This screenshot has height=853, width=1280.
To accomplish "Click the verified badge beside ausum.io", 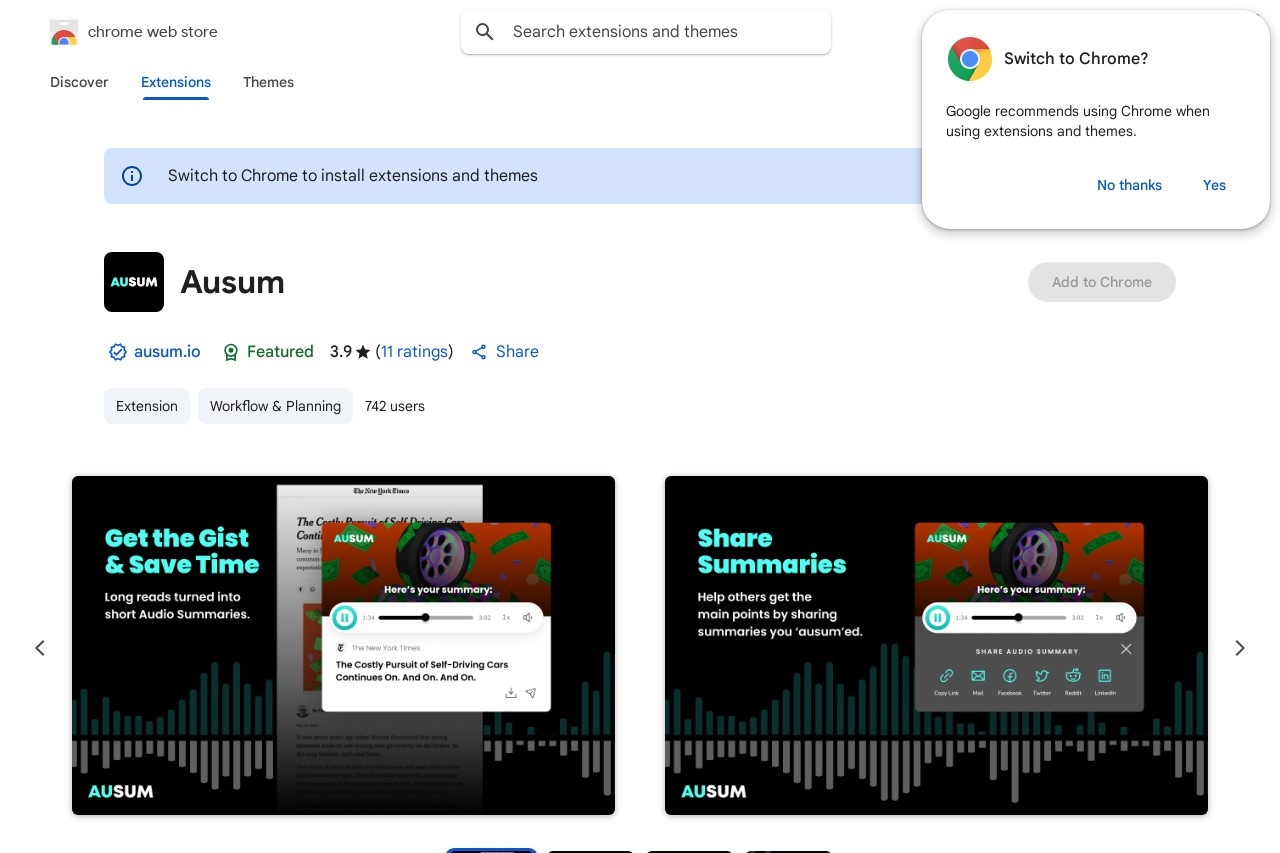I will pyautogui.click(x=118, y=352).
